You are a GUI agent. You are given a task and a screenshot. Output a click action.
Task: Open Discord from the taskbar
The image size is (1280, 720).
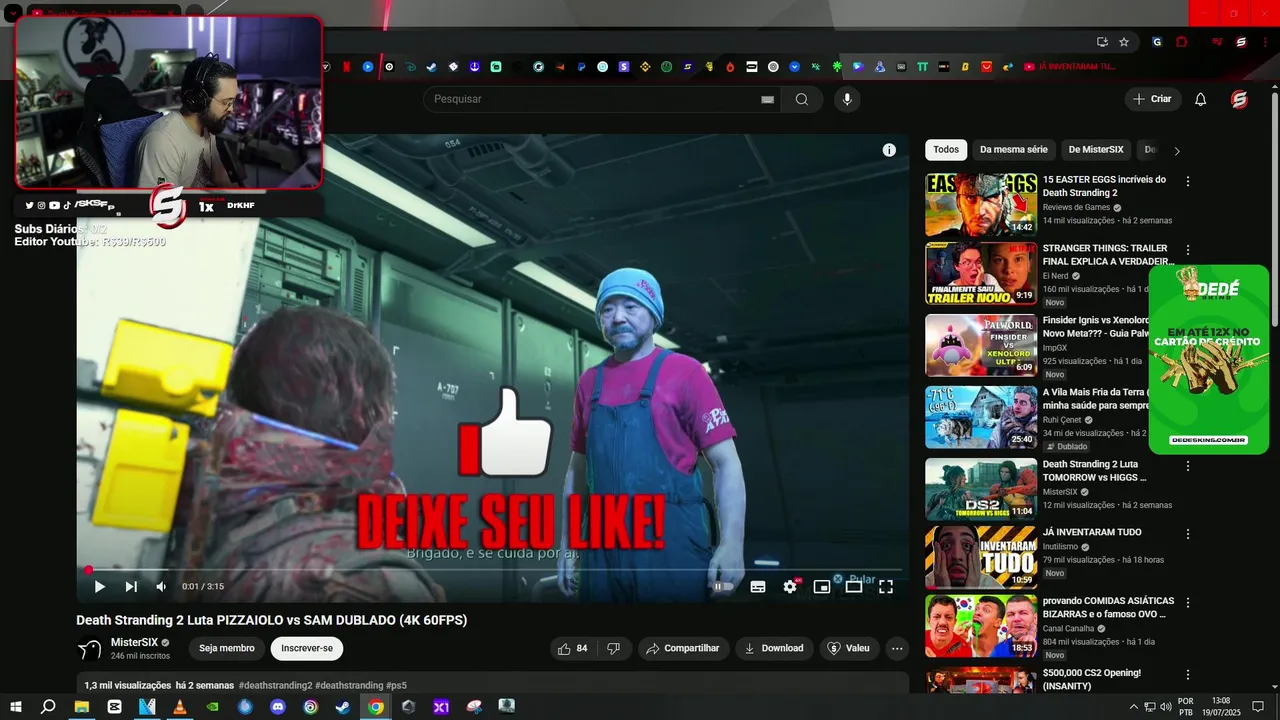[x=278, y=707]
